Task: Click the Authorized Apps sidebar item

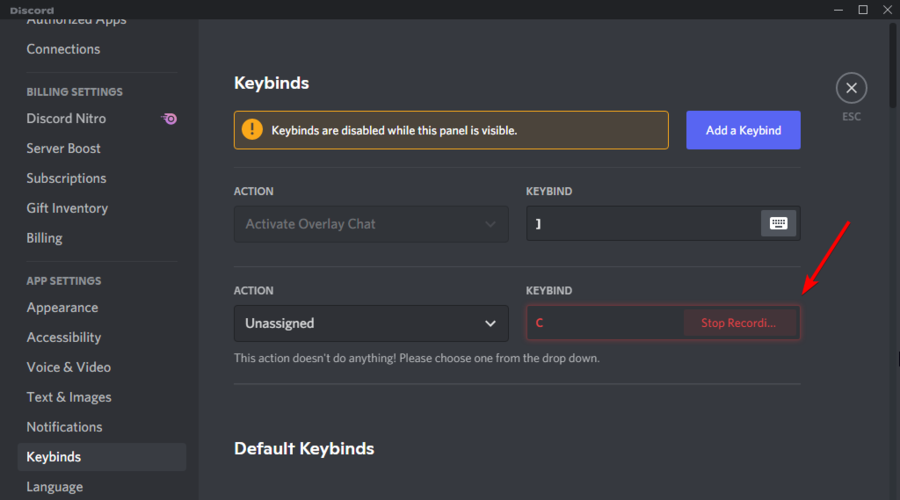Action: 76,23
